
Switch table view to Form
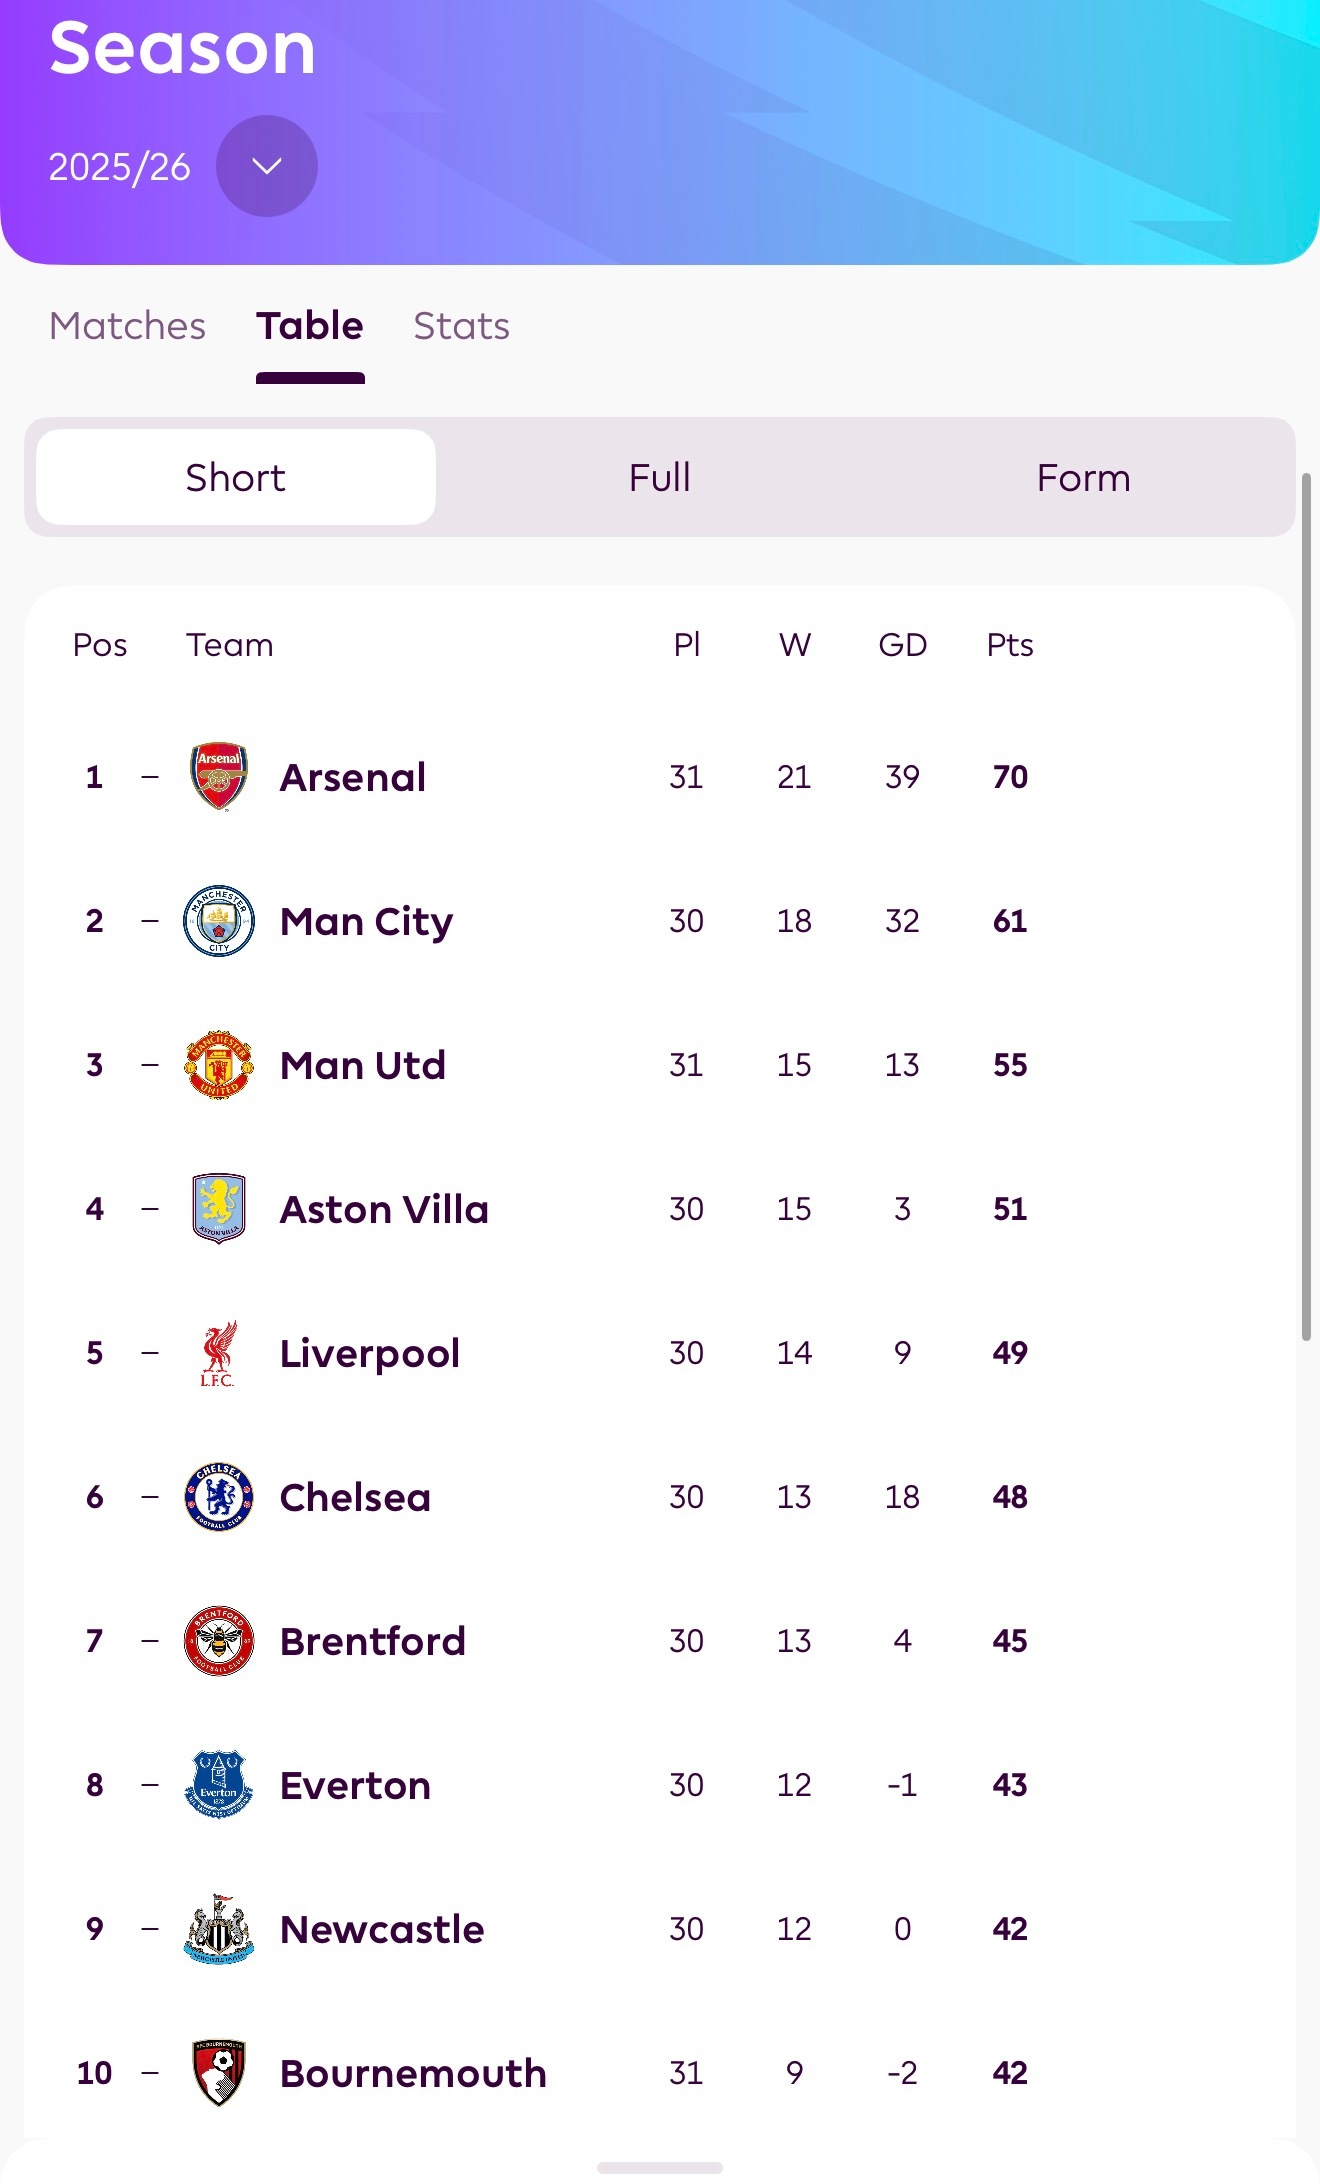(x=1083, y=478)
